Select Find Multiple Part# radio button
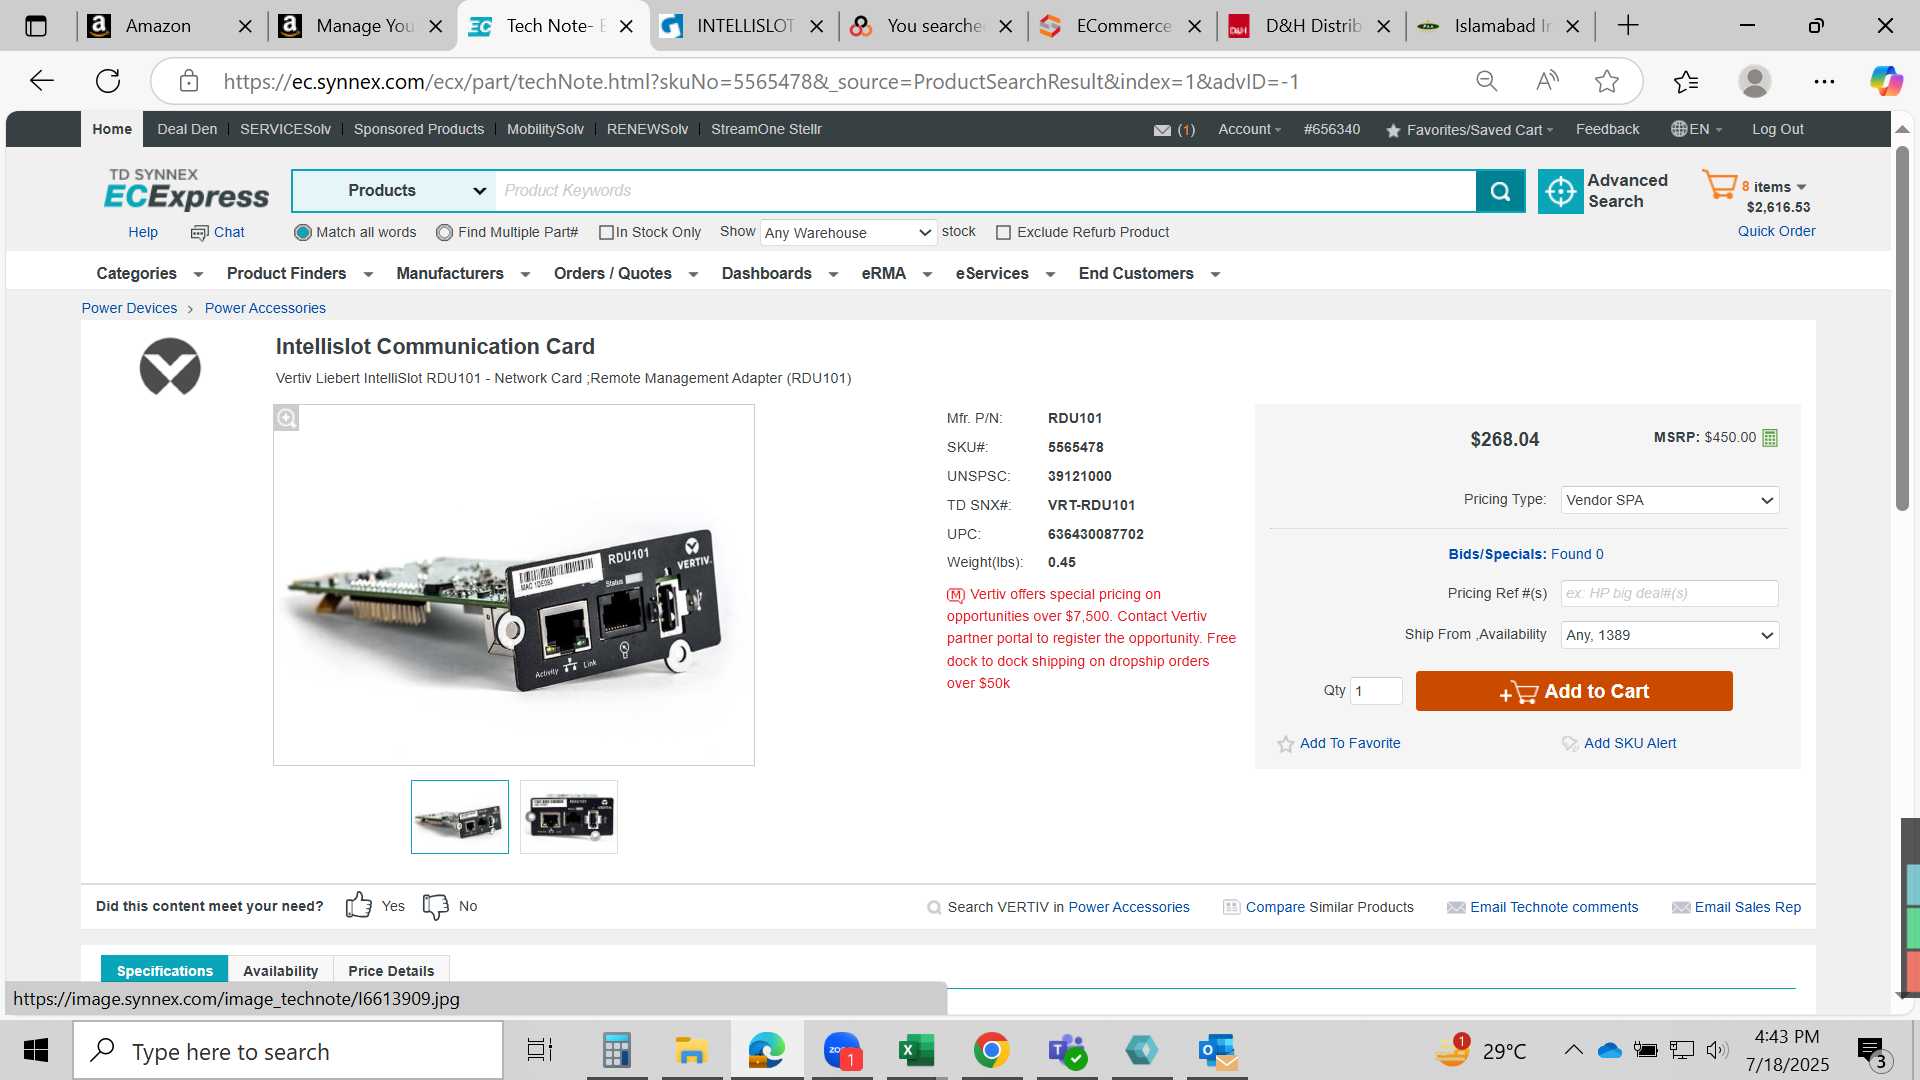Image resolution: width=1920 pixels, height=1080 pixels. (445, 233)
